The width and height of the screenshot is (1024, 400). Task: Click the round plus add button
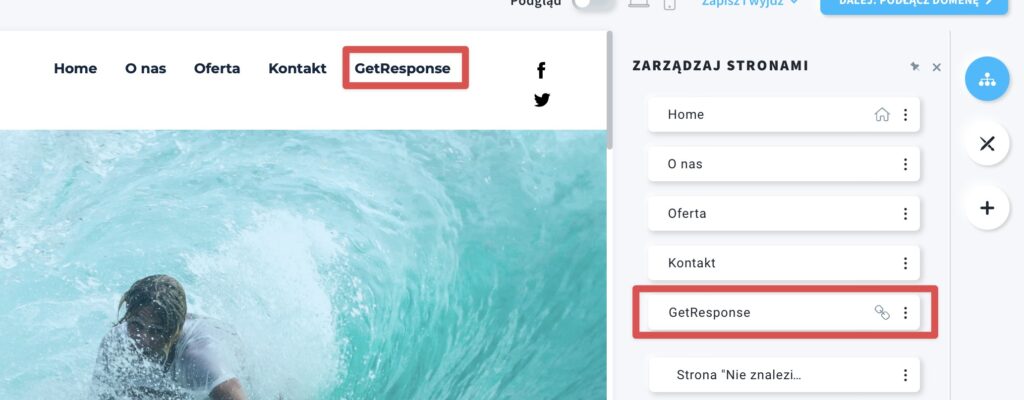click(x=987, y=208)
